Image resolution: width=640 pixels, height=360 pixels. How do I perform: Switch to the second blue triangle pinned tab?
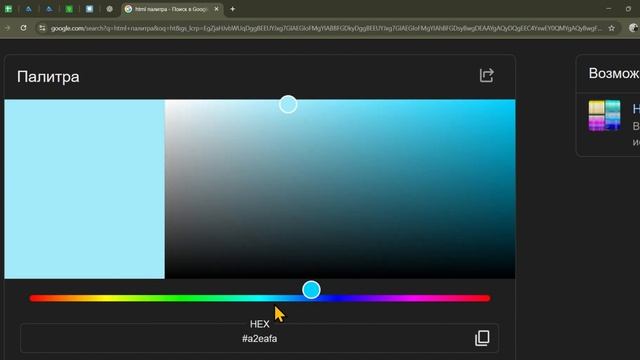pos(49,9)
